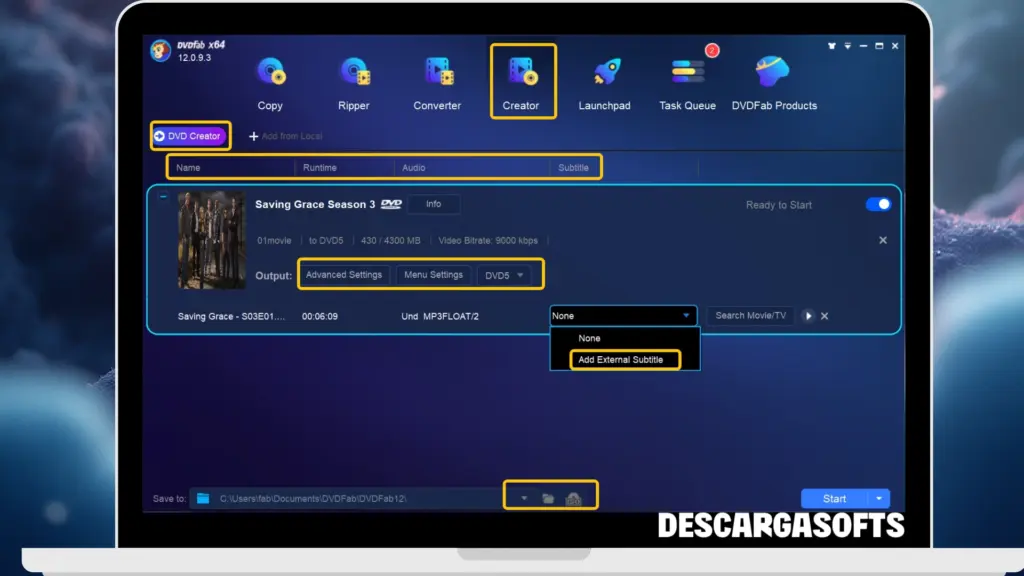The width and height of the screenshot is (1024, 576).
Task: Select Add External Subtitle
Action: coord(625,359)
